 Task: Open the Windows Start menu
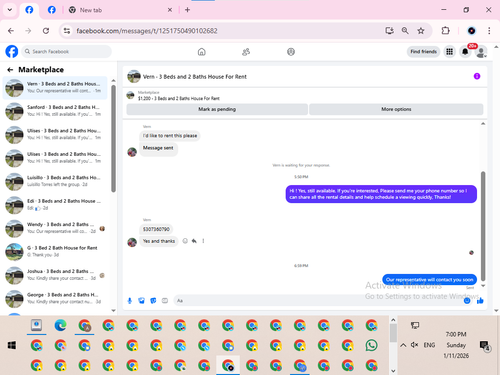click(x=12, y=345)
